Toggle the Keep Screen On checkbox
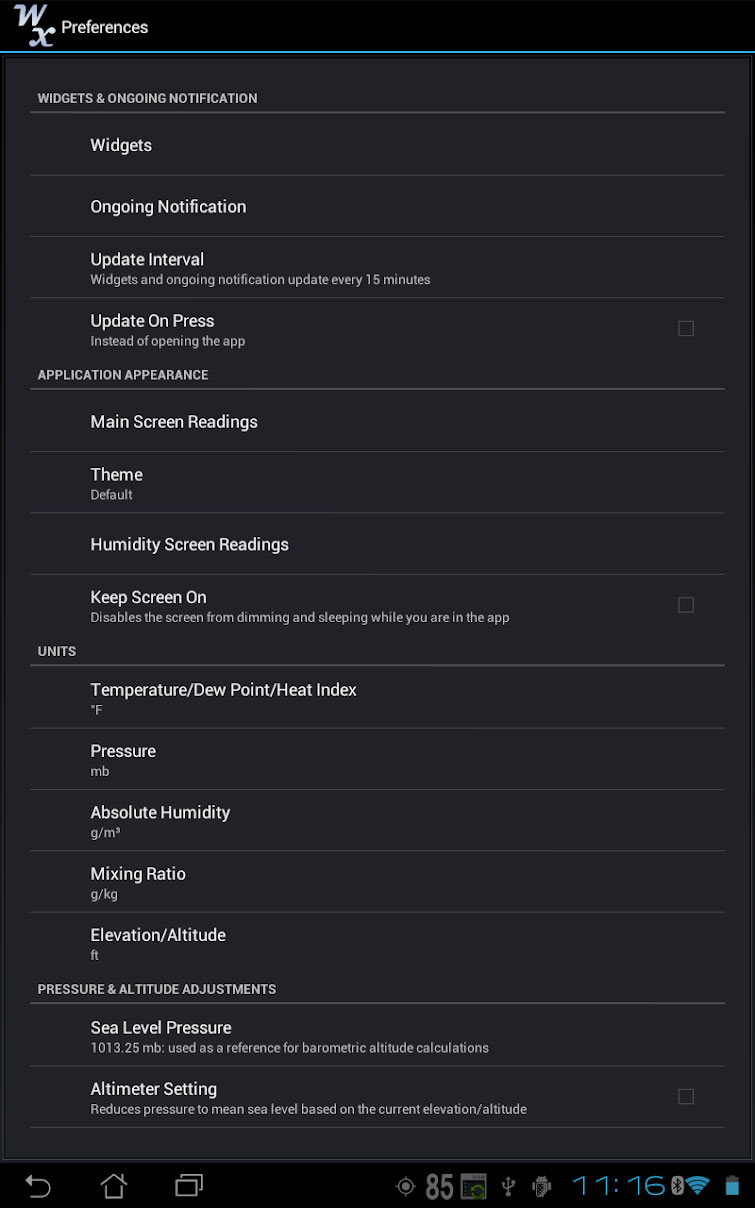This screenshot has width=755, height=1208. [x=685, y=605]
